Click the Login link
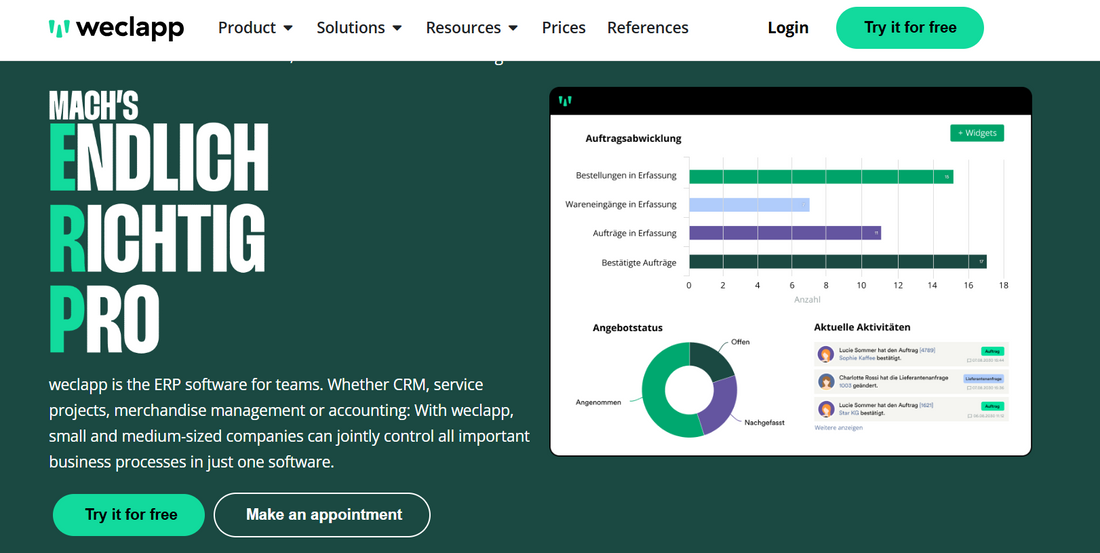 [788, 28]
